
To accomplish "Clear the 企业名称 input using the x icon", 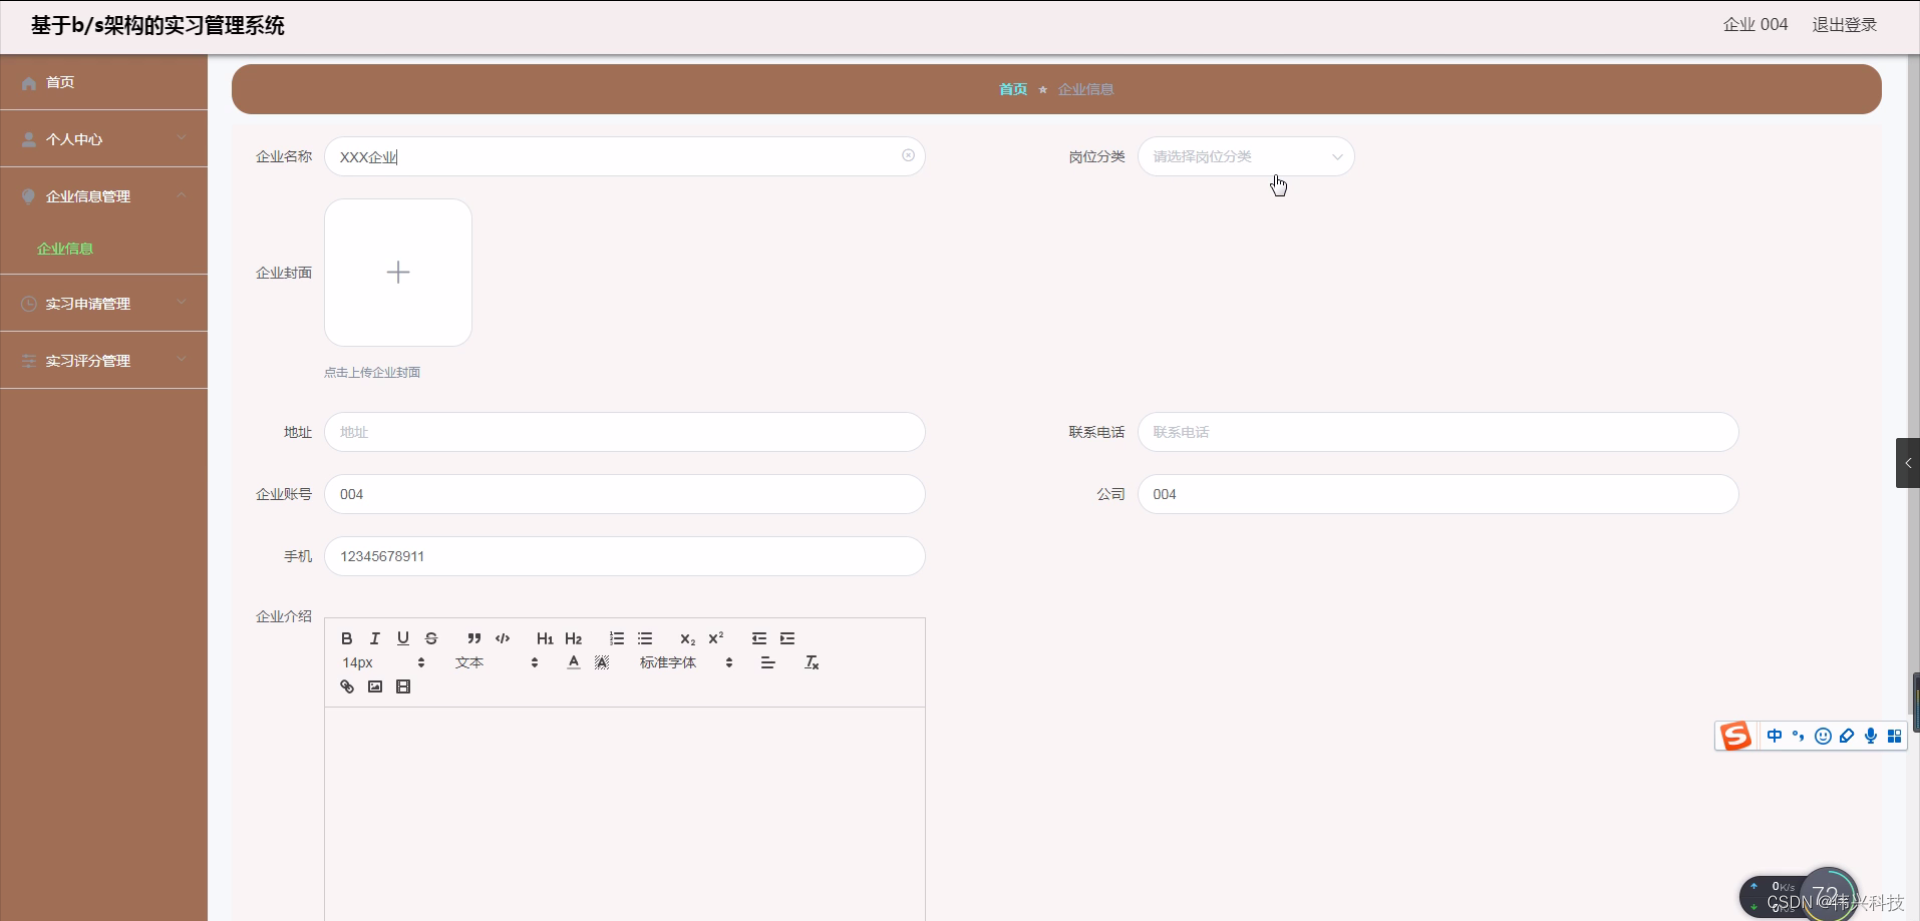I will pyautogui.click(x=907, y=155).
